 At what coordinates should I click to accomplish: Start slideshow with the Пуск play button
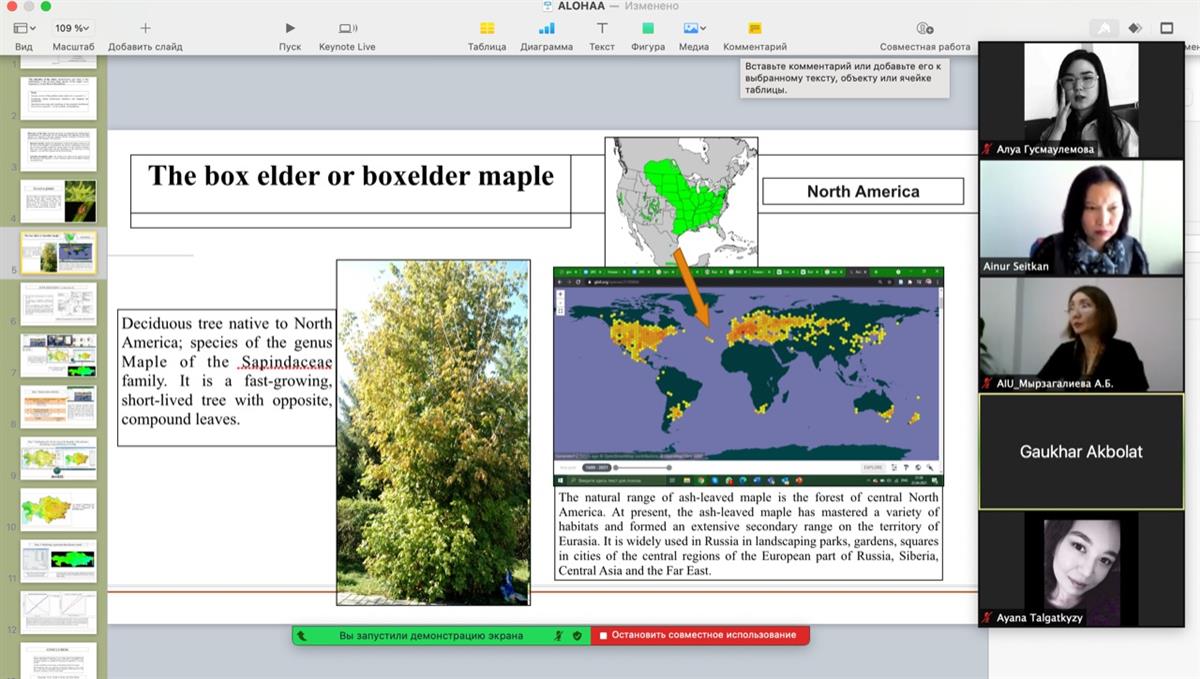pos(290,29)
